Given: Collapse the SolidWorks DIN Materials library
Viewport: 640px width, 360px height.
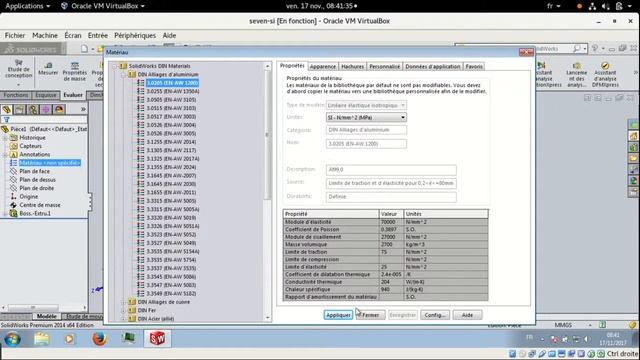Looking at the screenshot, I should [x=116, y=66].
